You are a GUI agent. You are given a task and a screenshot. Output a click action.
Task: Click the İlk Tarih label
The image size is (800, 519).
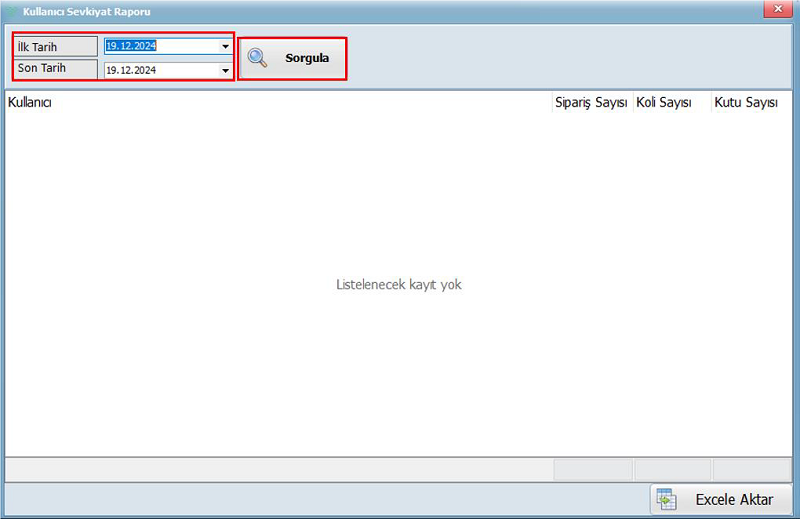tap(55, 47)
